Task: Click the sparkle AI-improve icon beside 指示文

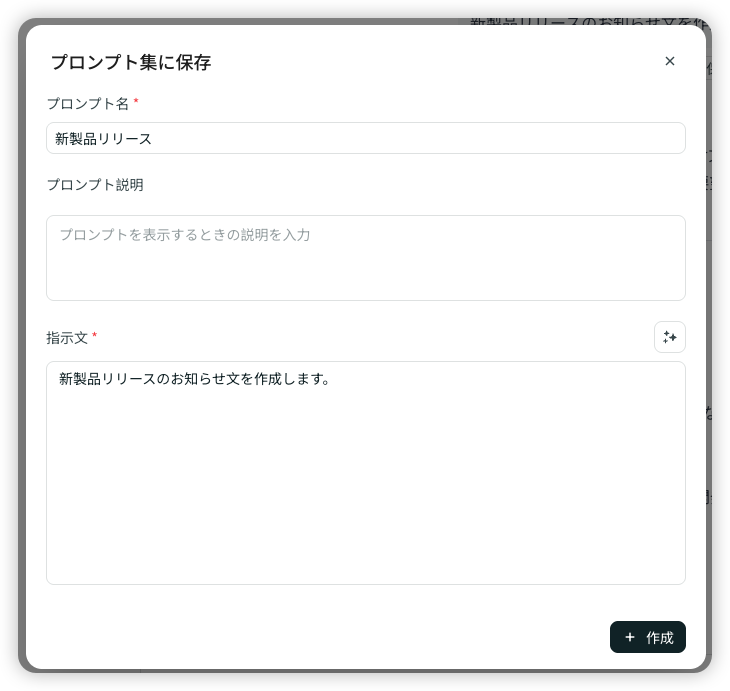Action: 670,337
